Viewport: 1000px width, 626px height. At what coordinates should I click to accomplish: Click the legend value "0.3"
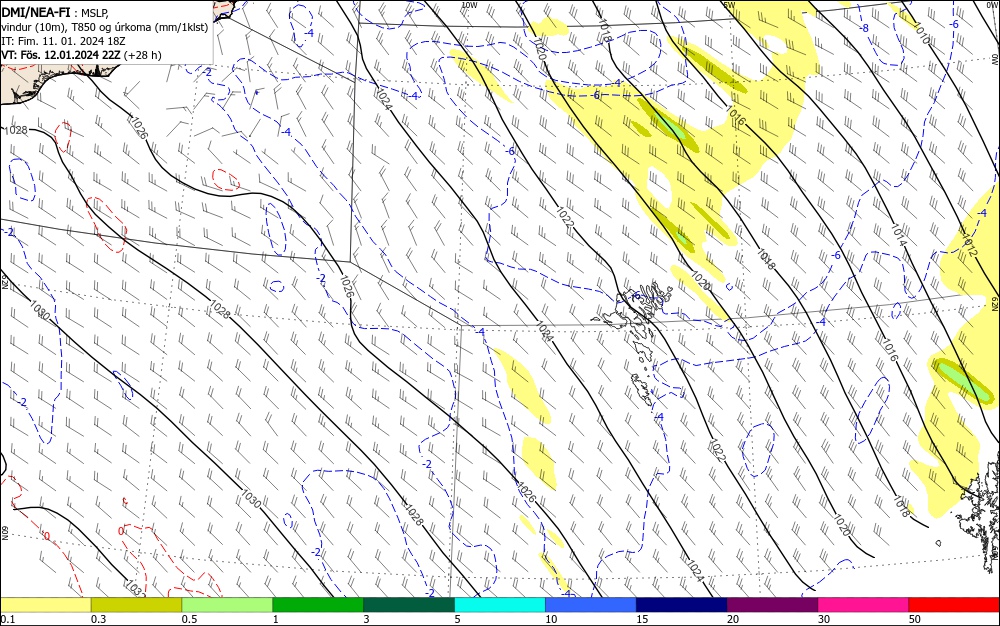pyautogui.click(x=98, y=619)
